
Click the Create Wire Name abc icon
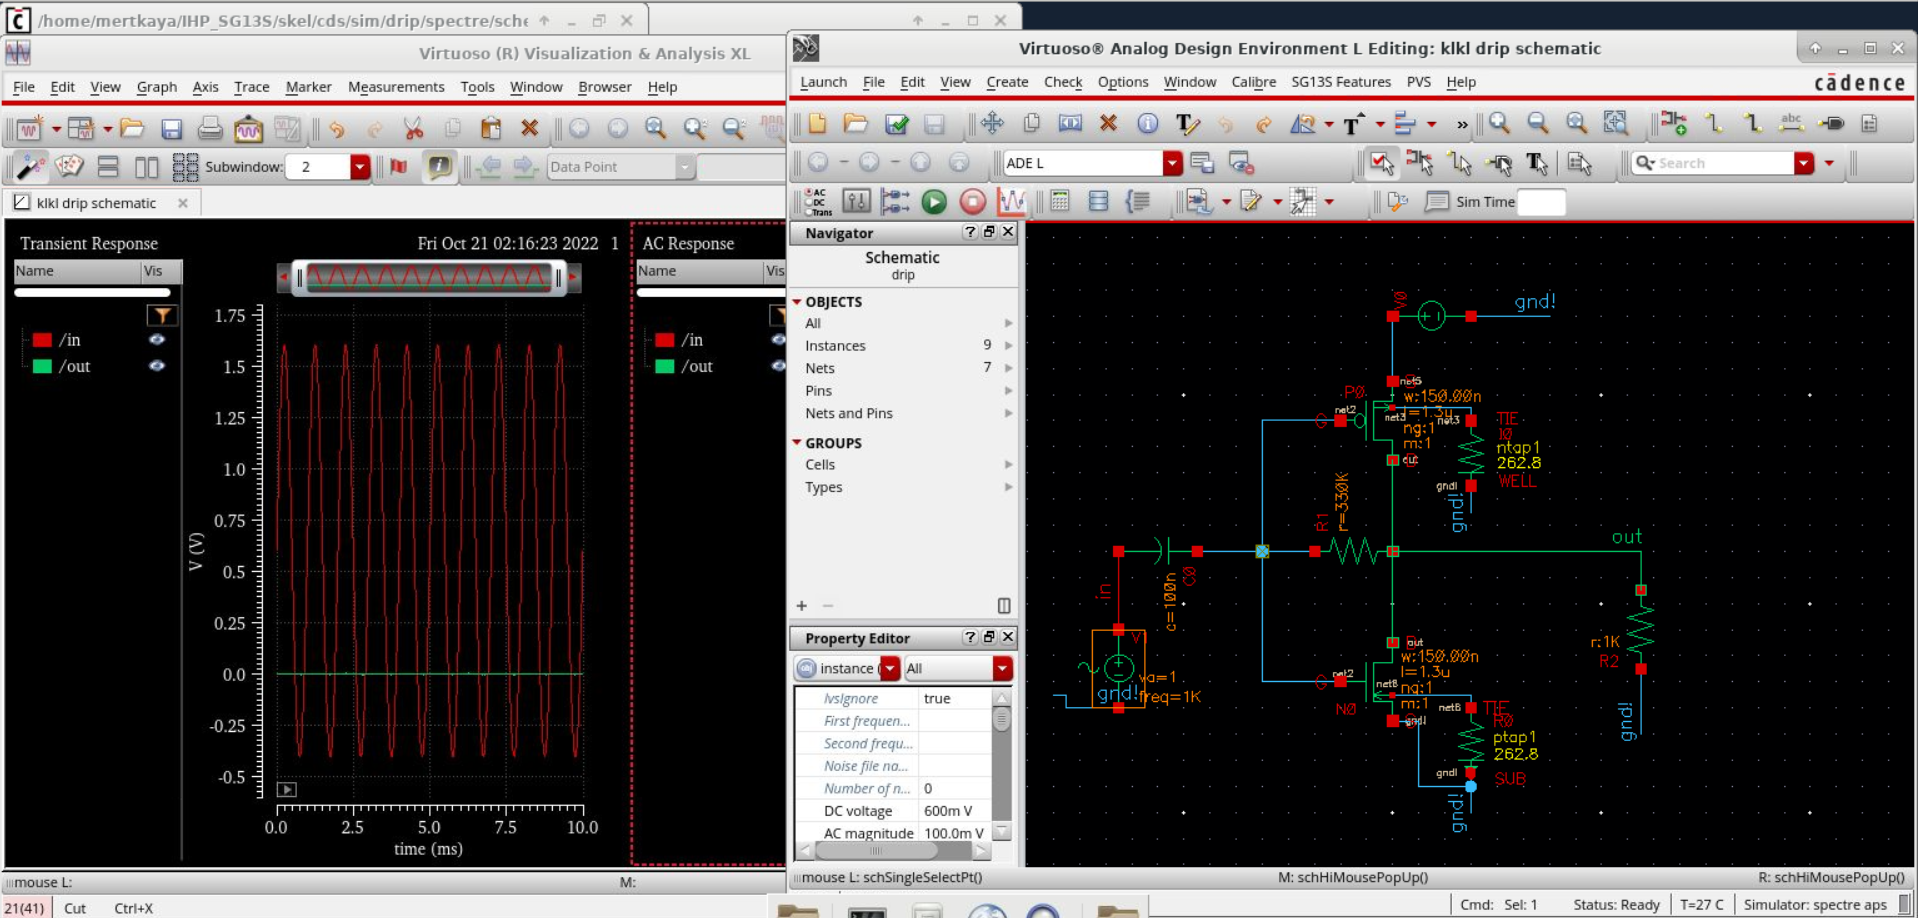pyautogui.click(x=1791, y=122)
